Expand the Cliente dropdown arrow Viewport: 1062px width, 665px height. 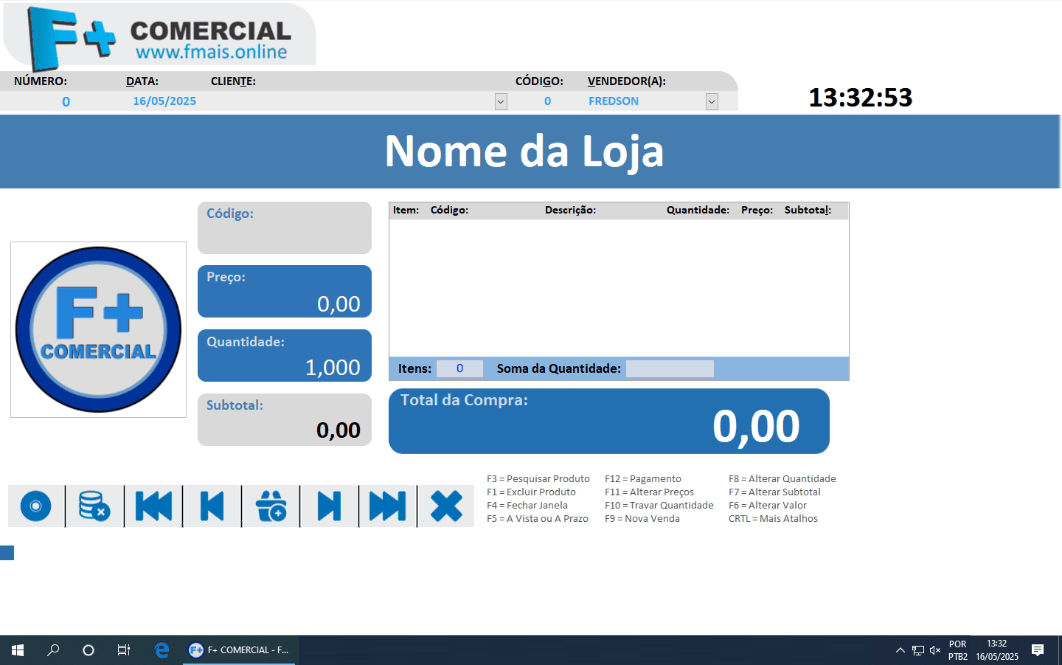pos(501,102)
